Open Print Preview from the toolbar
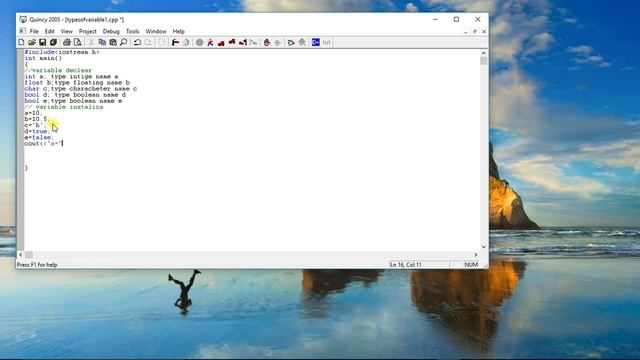 pyautogui.click(x=78, y=42)
